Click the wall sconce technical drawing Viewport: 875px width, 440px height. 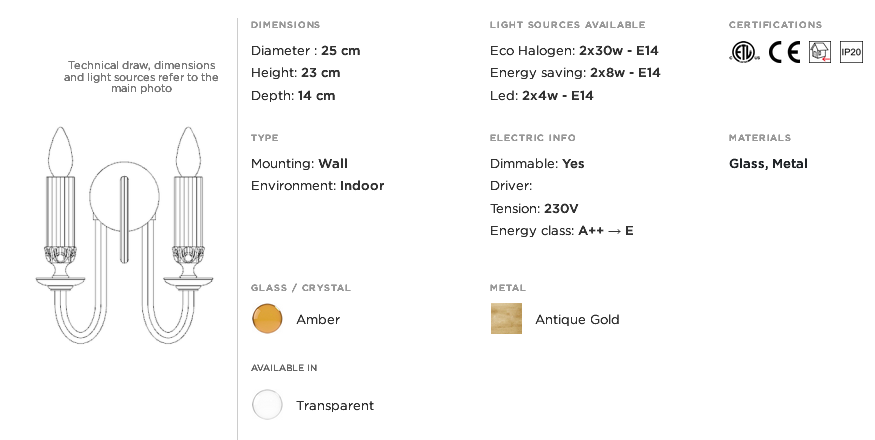(124, 235)
